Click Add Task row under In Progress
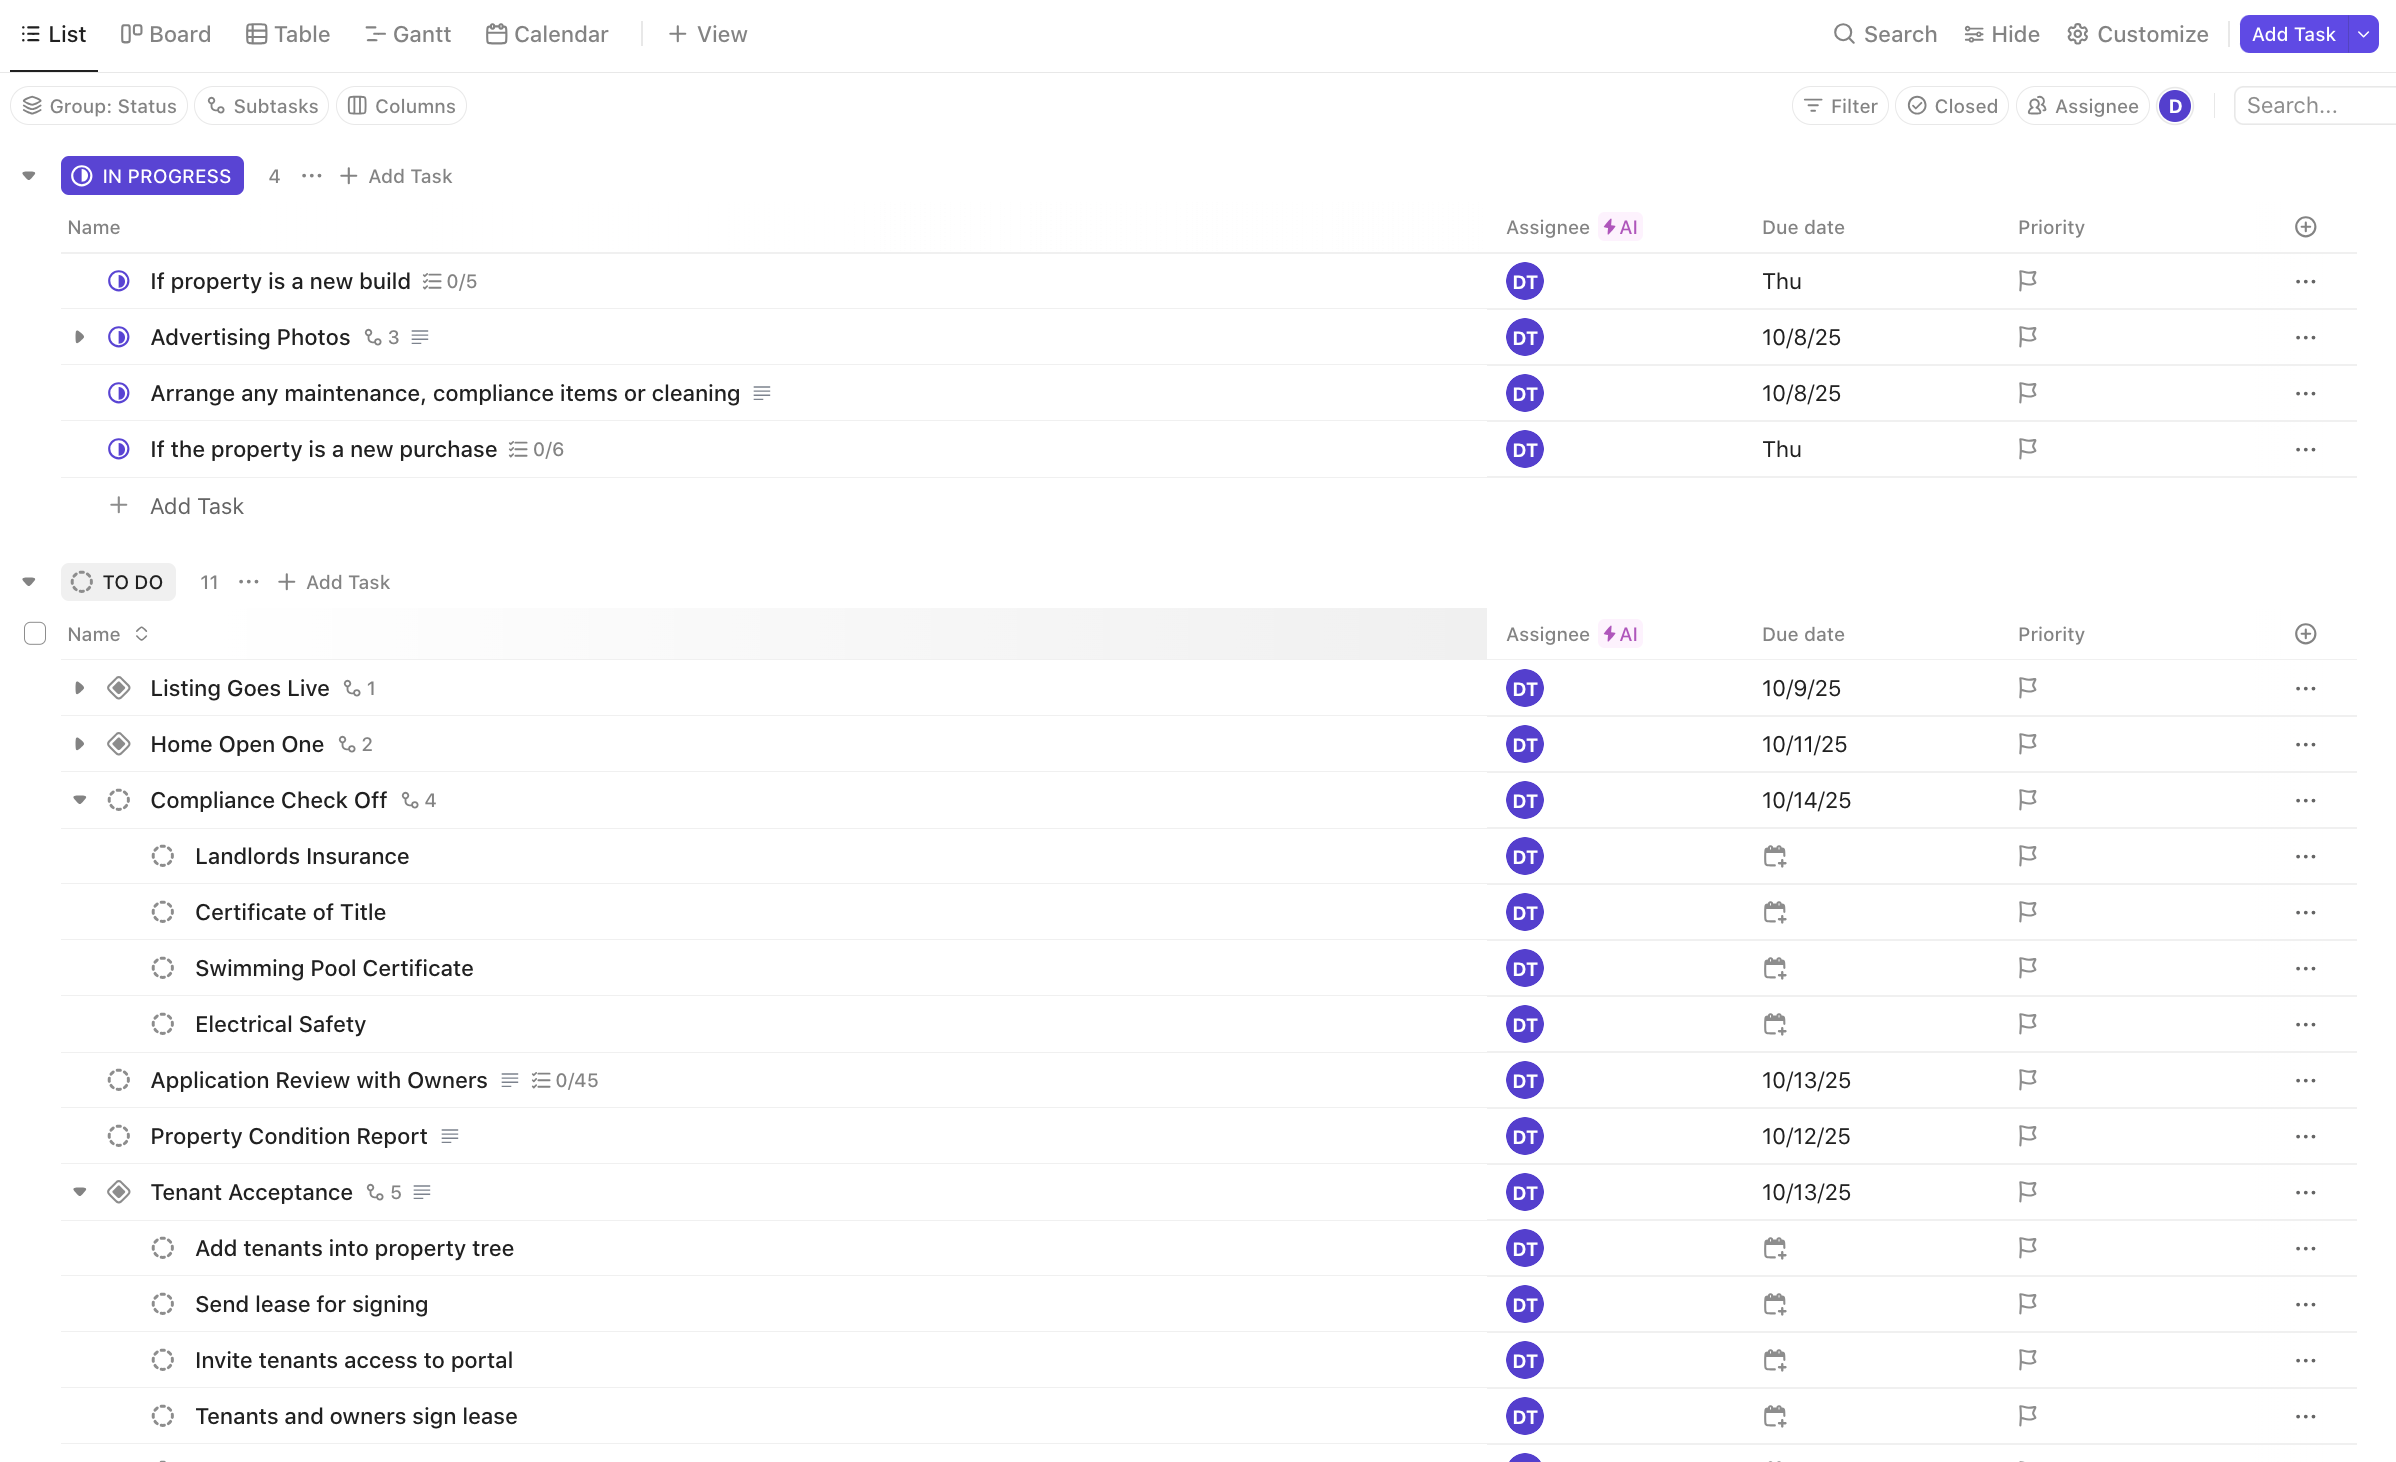Screen dimensions: 2396x1462 tap(197, 506)
